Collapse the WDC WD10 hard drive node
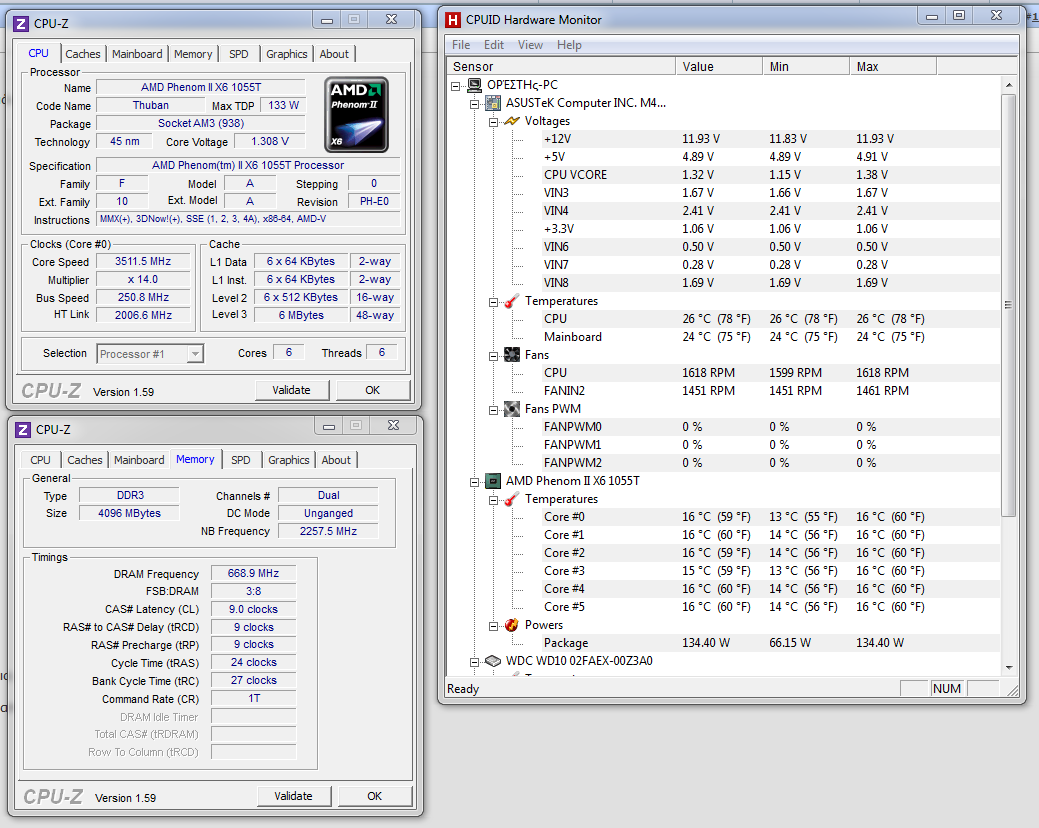The image size is (1039, 828). click(474, 662)
